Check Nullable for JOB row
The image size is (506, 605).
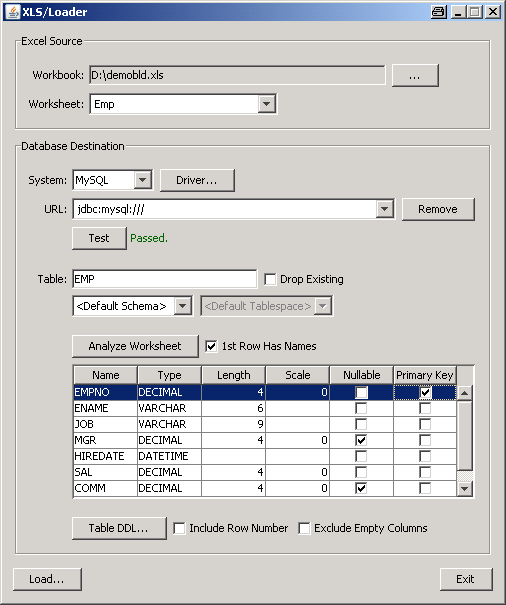tap(361, 424)
